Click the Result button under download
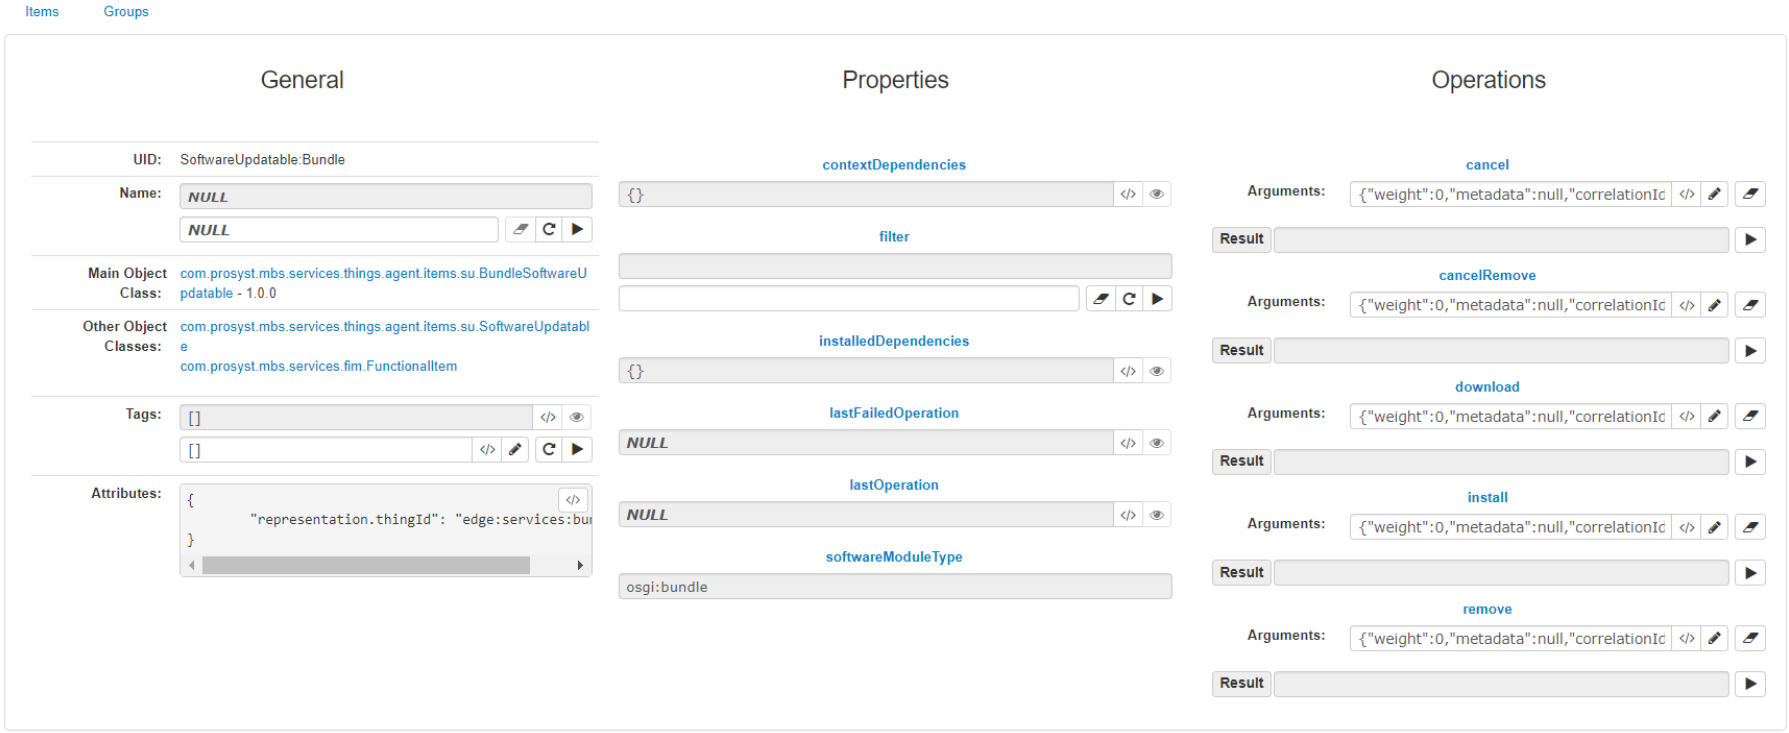This screenshot has width=1789, height=733. click(x=1241, y=461)
